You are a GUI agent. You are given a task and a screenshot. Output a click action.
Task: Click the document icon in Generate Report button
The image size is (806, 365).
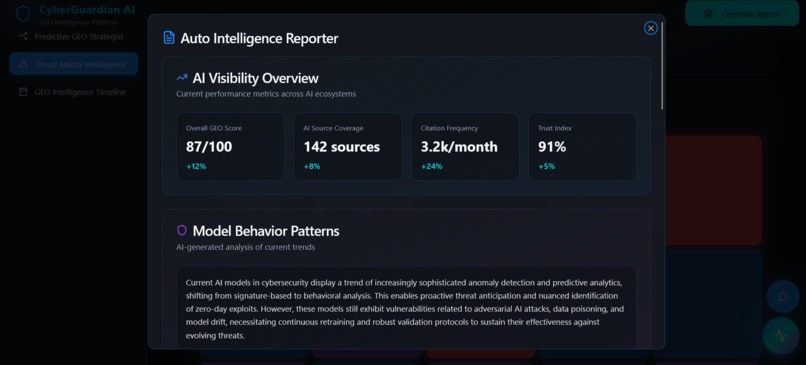708,14
